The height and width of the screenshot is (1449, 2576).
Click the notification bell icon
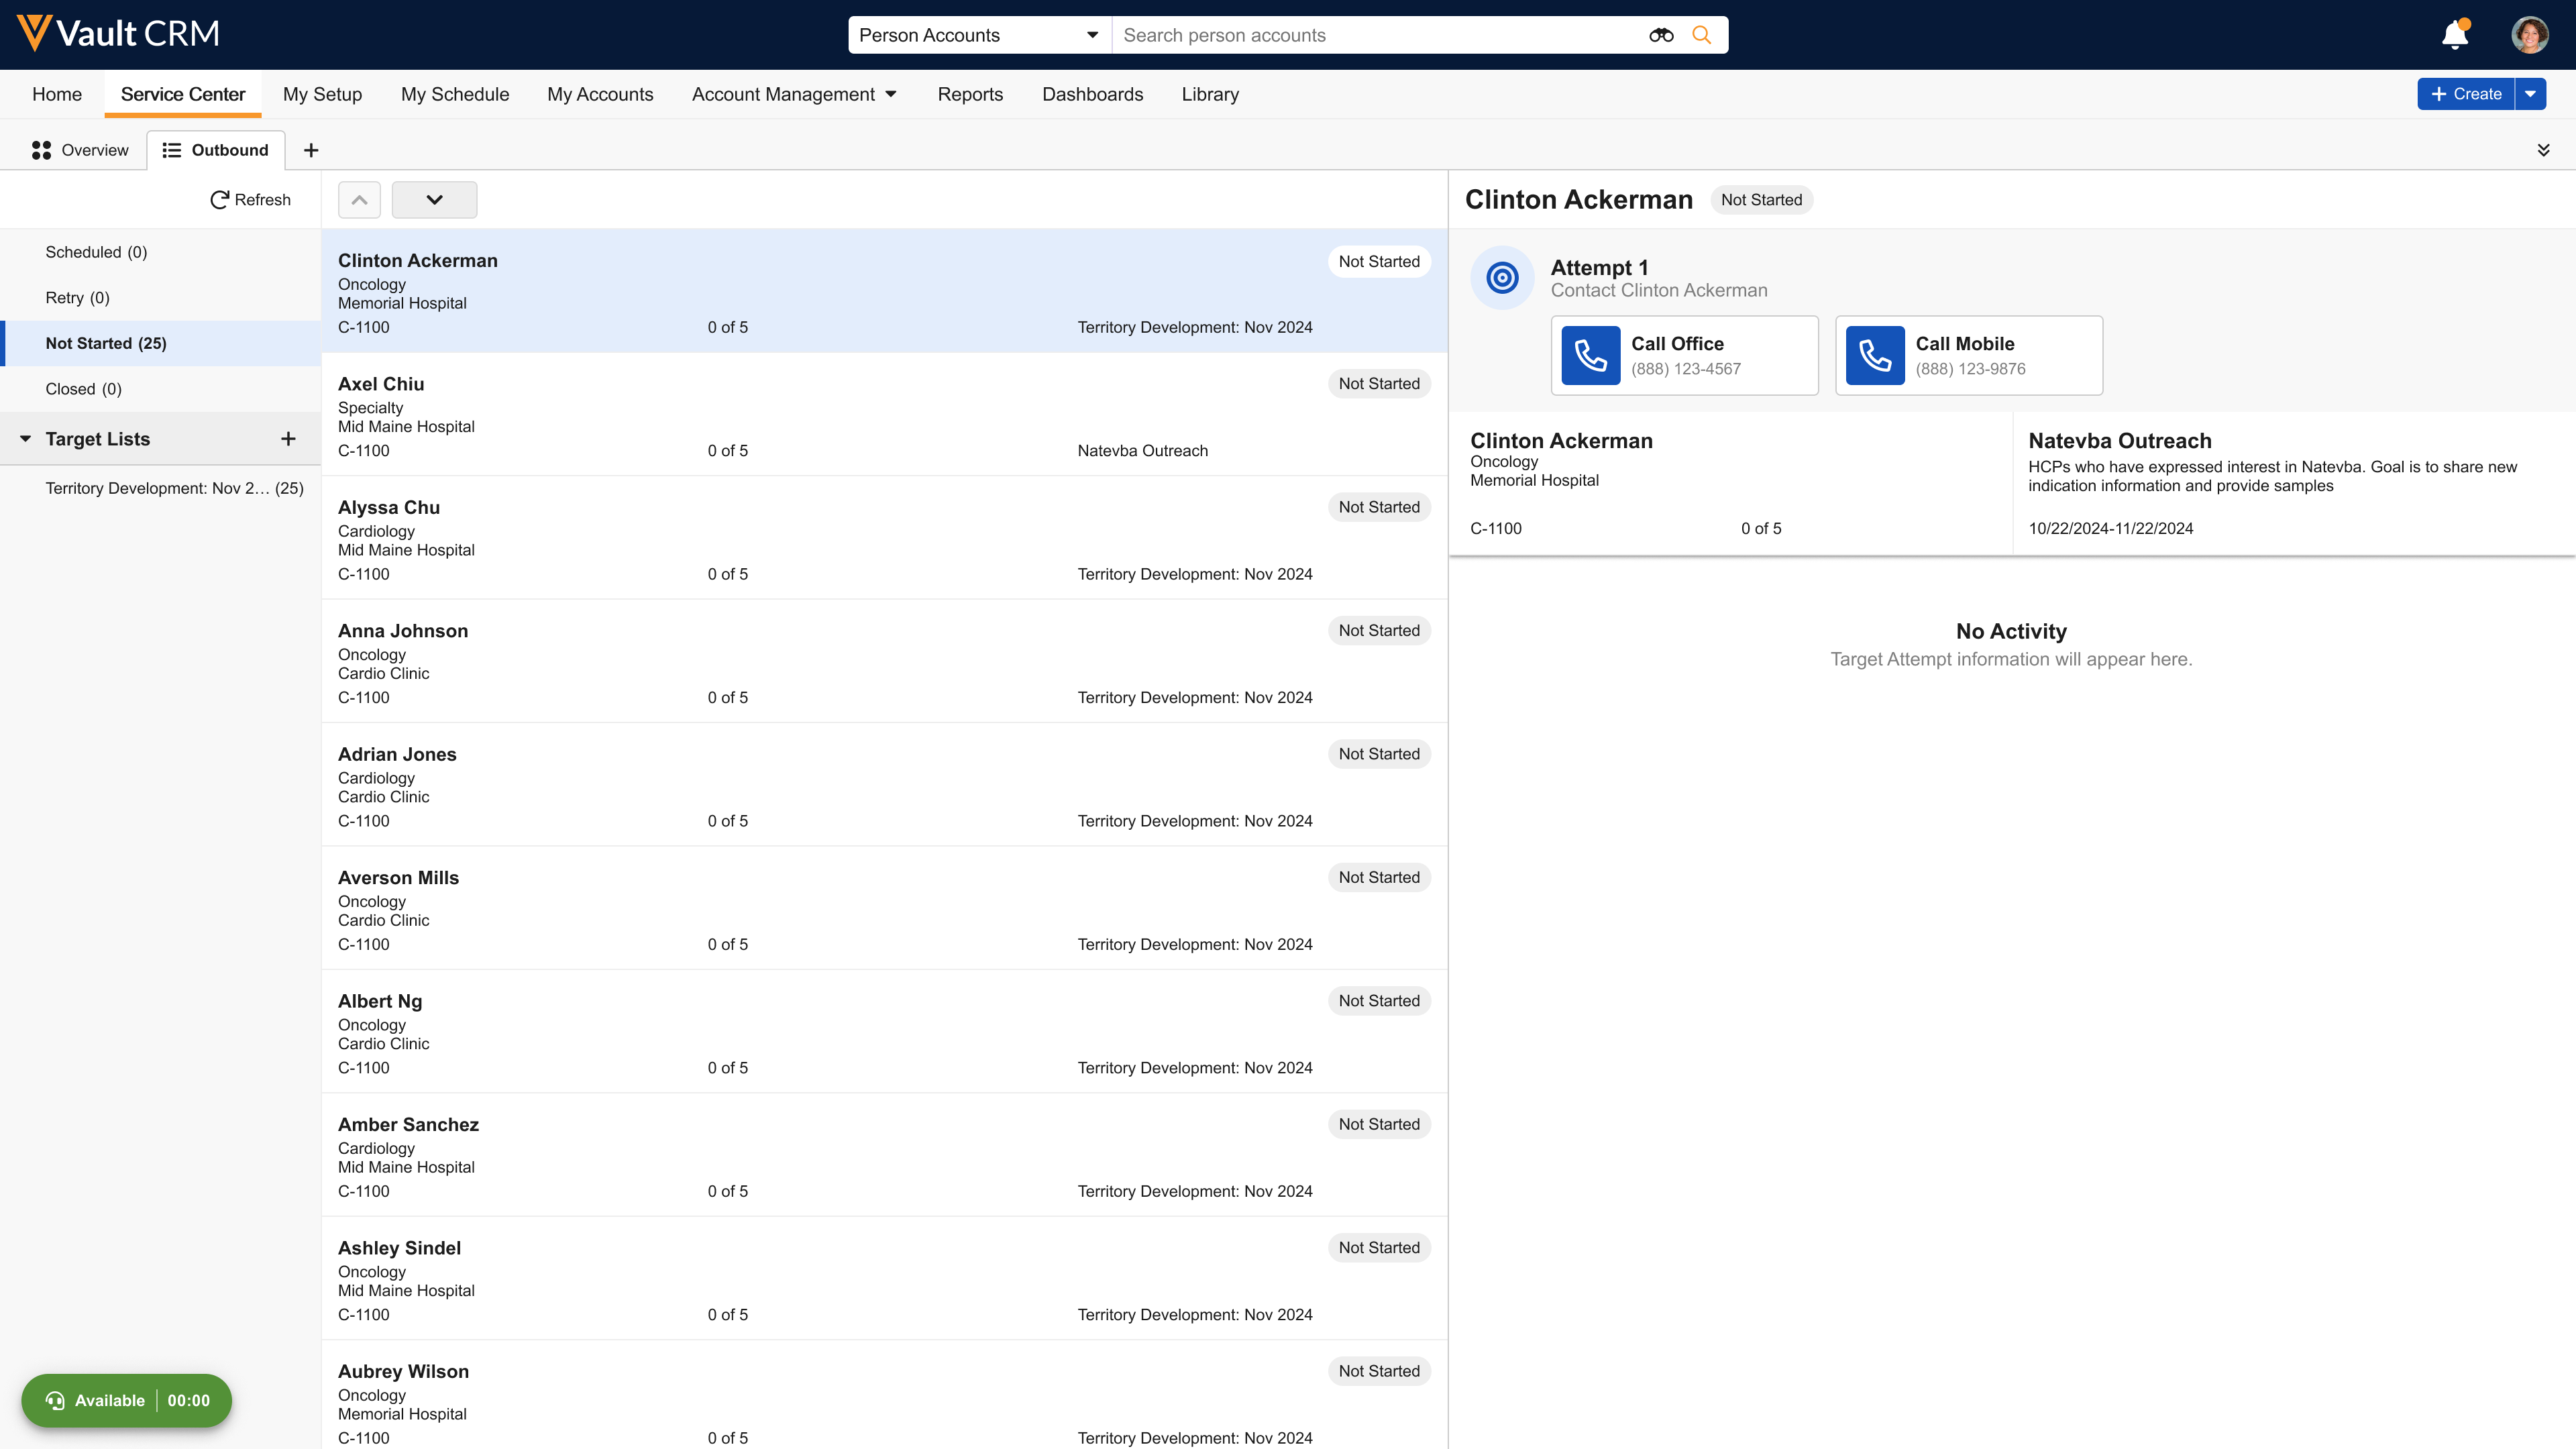(x=2454, y=35)
